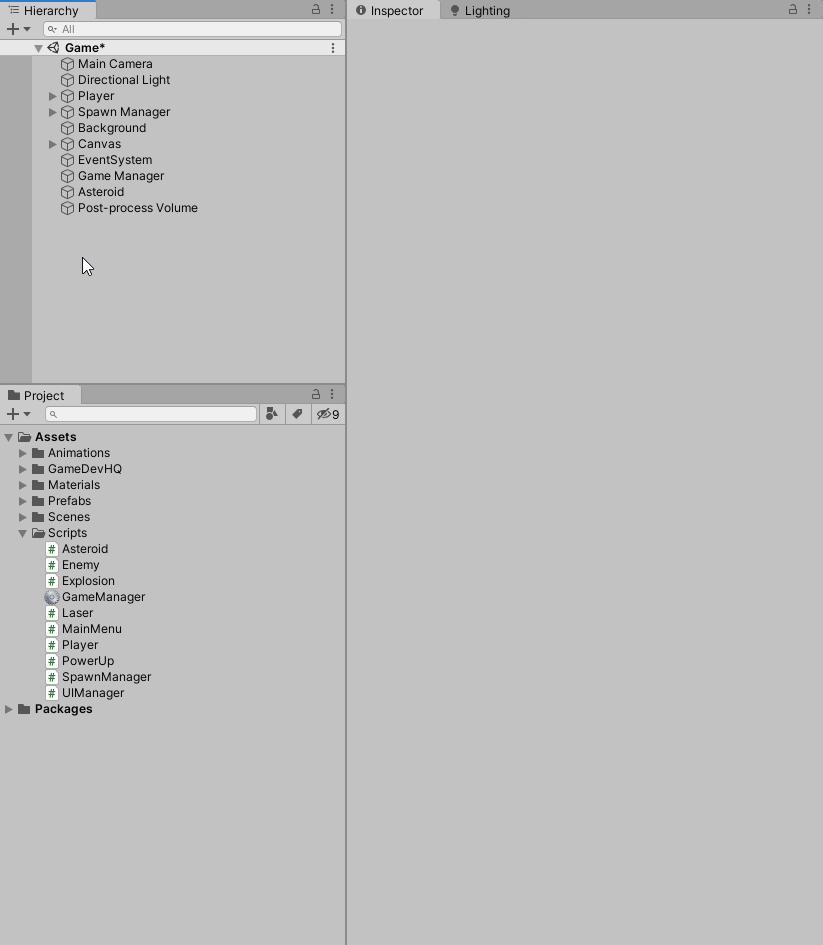Open the Project create plus dropdown
The height and width of the screenshot is (945, 823).
18,414
